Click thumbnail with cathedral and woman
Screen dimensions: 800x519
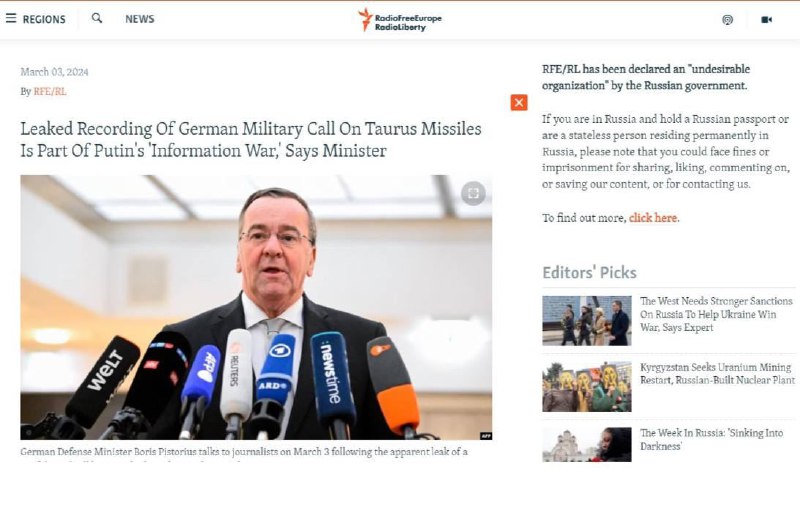point(587,444)
